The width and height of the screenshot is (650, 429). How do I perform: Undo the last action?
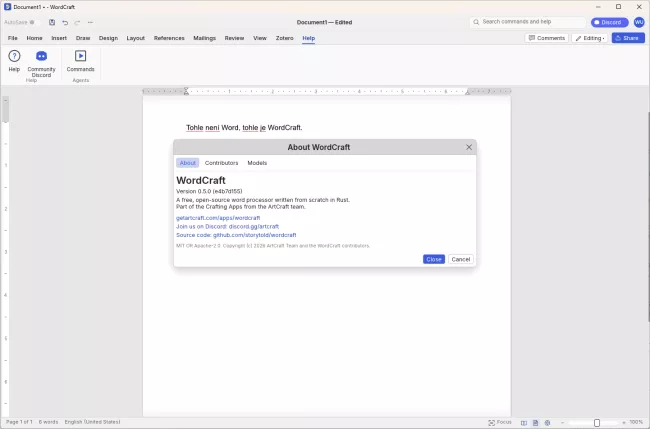point(65,22)
